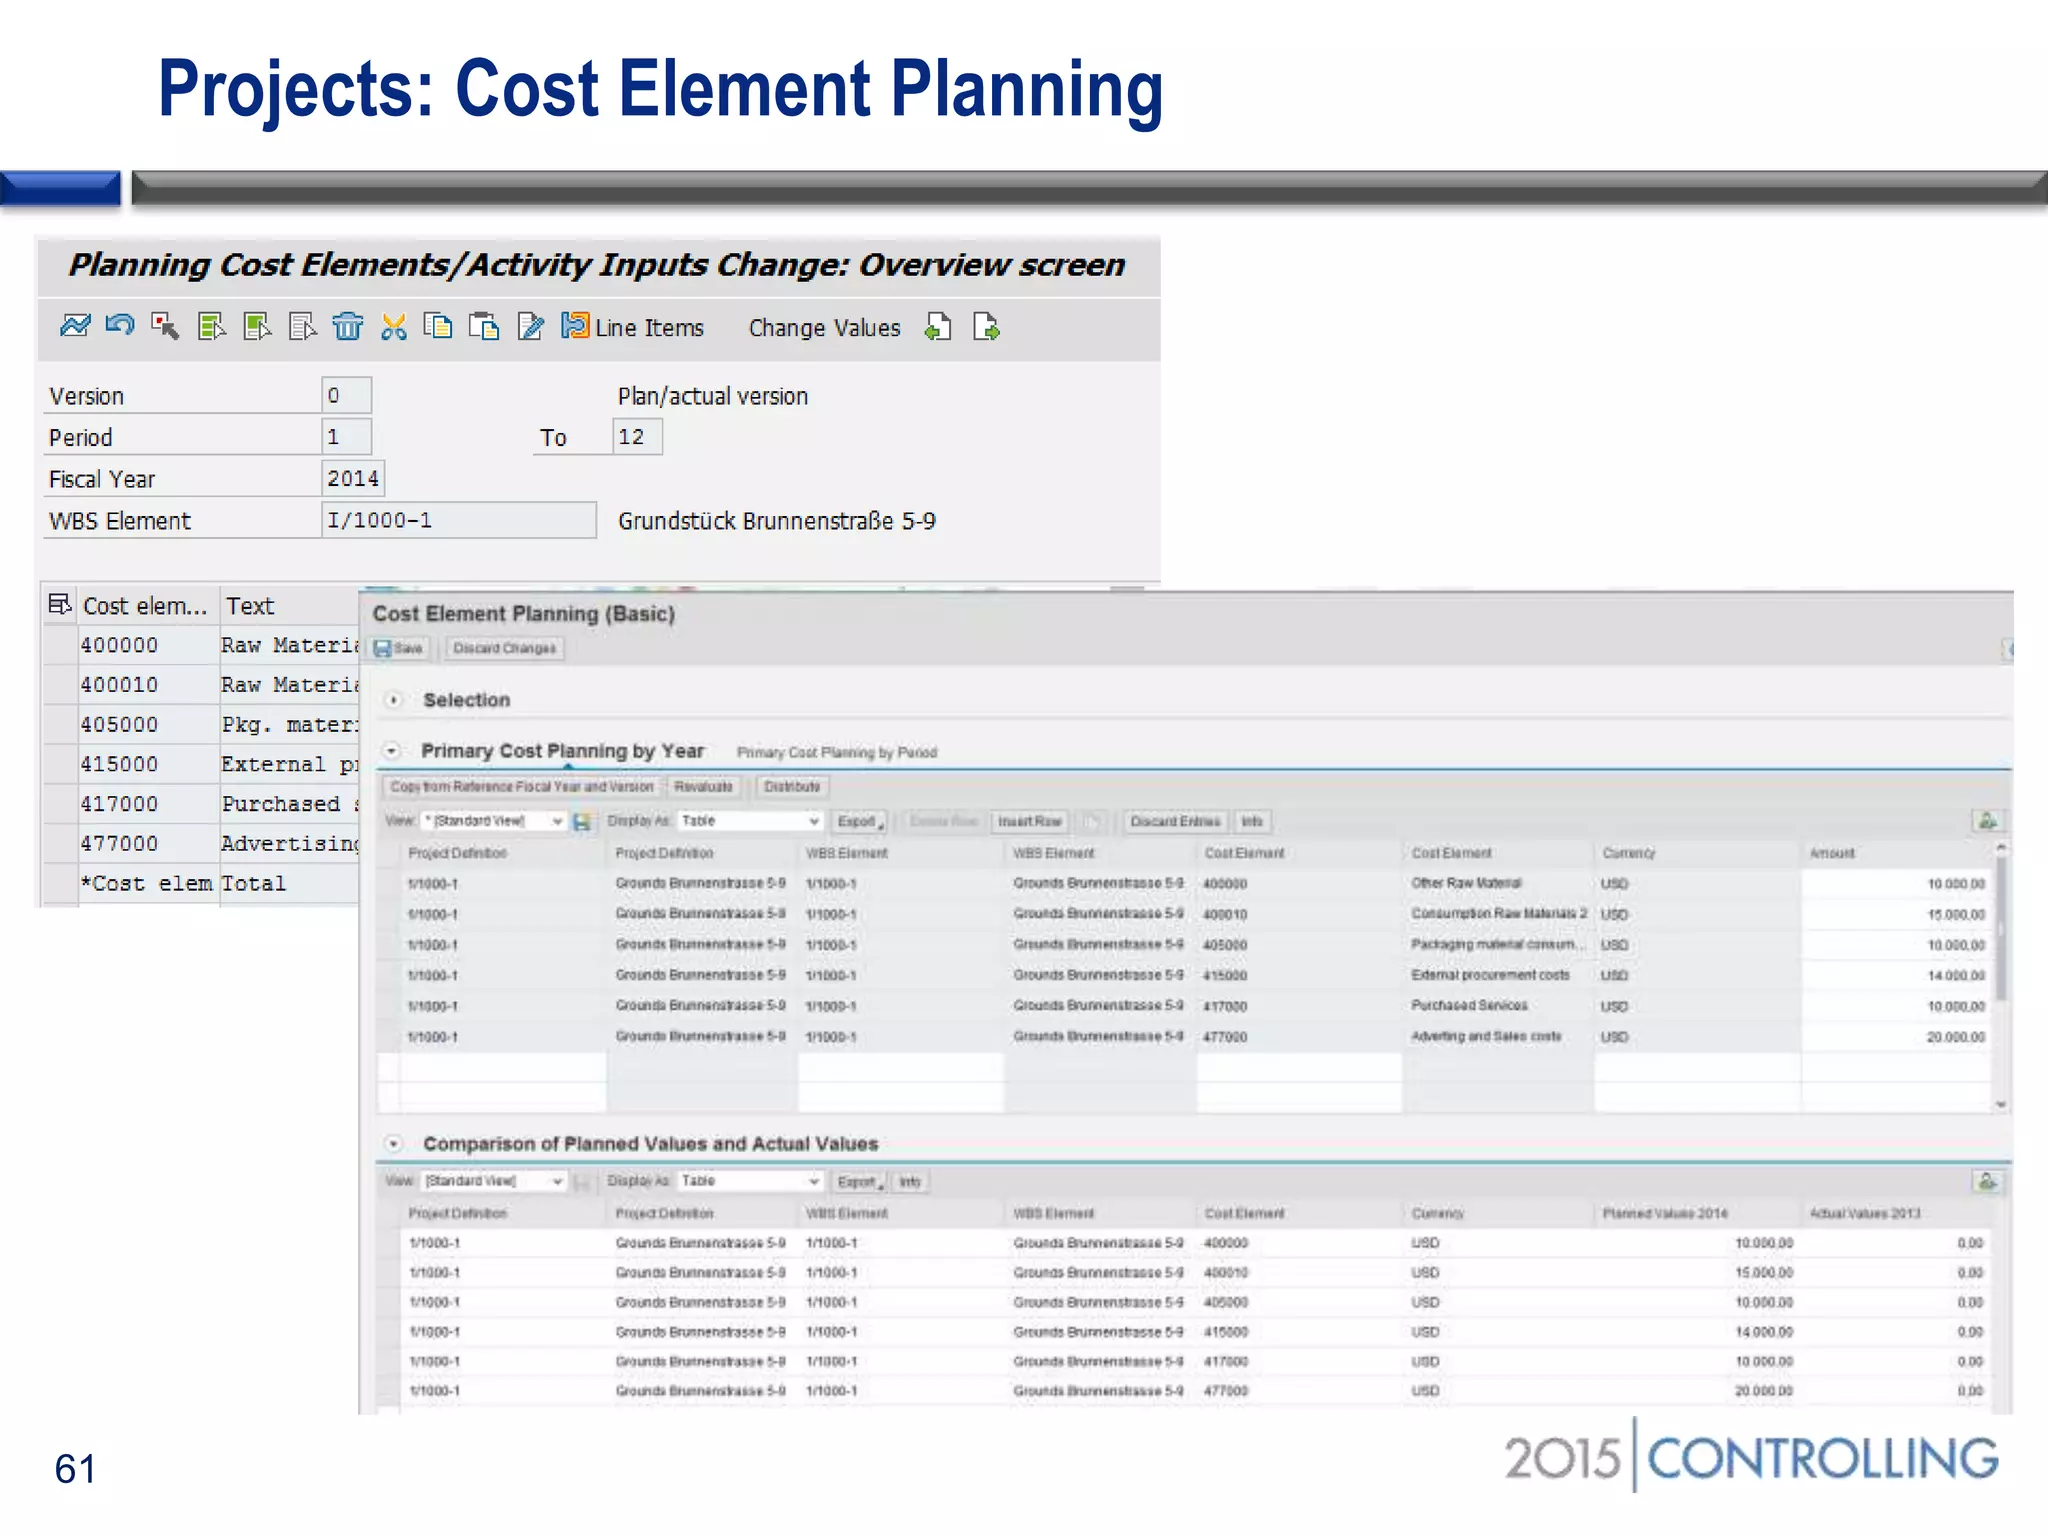The image size is (2048, 1536).
Task: Select cost element row 400000
Action: (61, 645)
